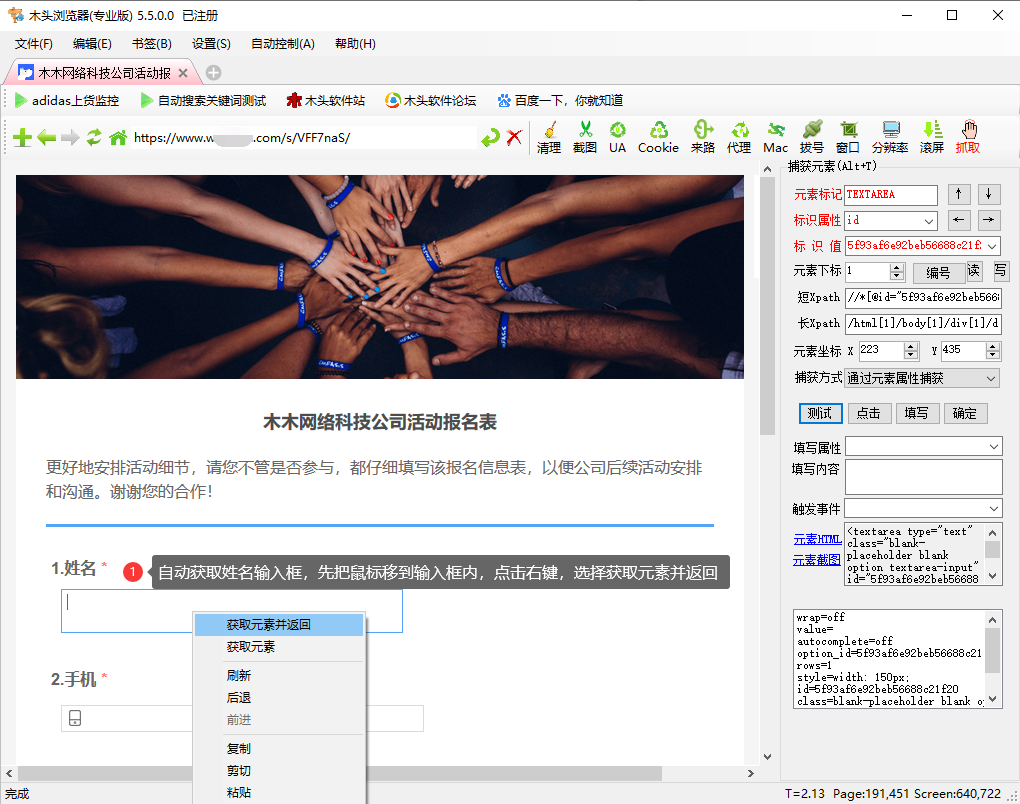Expand the 捕获方式 capture method dropdown
Viewport: 1020px width, 804px height.
click(990, 377)
